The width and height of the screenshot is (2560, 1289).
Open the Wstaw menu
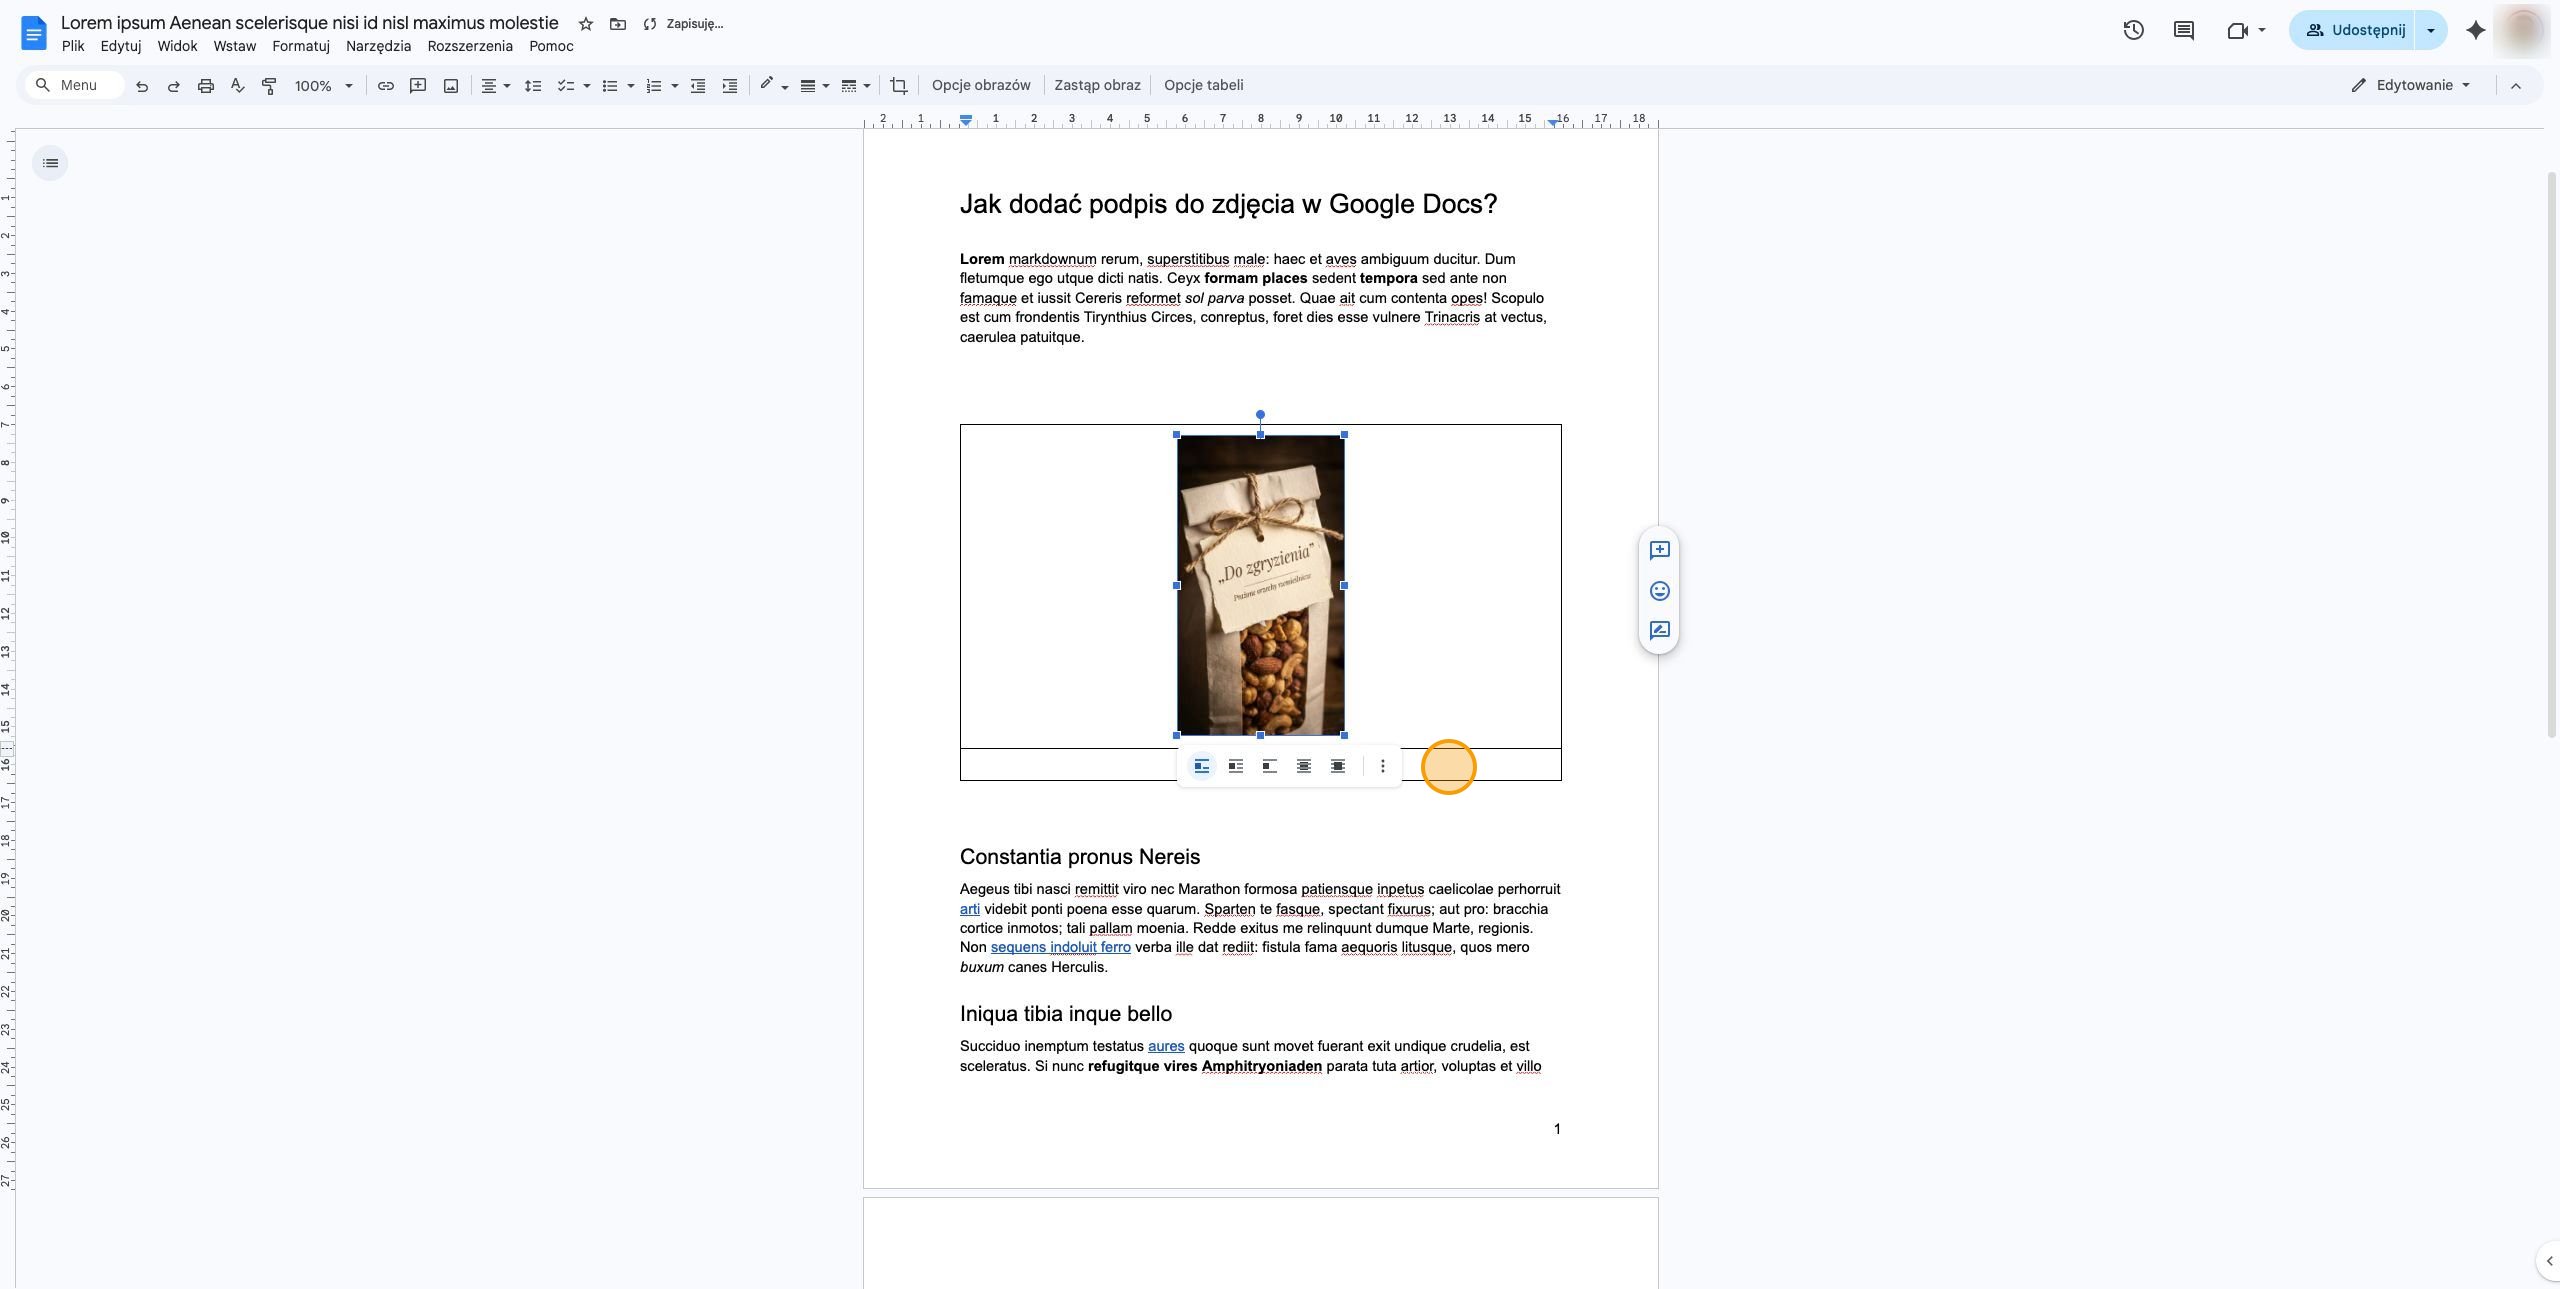point(235,46)
